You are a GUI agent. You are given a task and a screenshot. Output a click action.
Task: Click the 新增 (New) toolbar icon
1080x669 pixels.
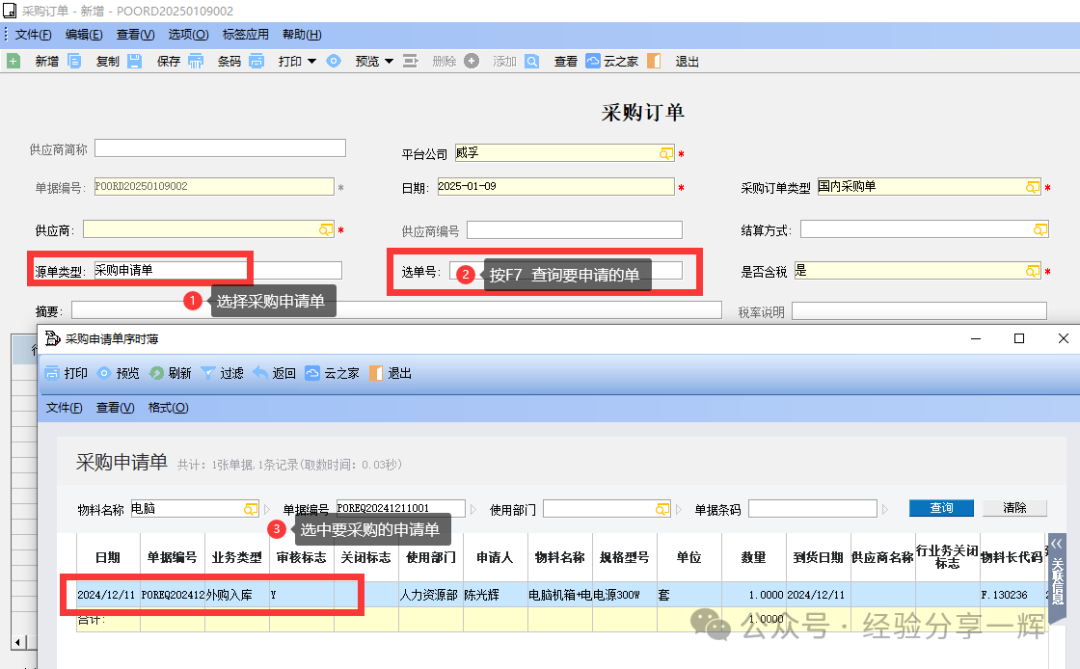[x=14, y=61]
